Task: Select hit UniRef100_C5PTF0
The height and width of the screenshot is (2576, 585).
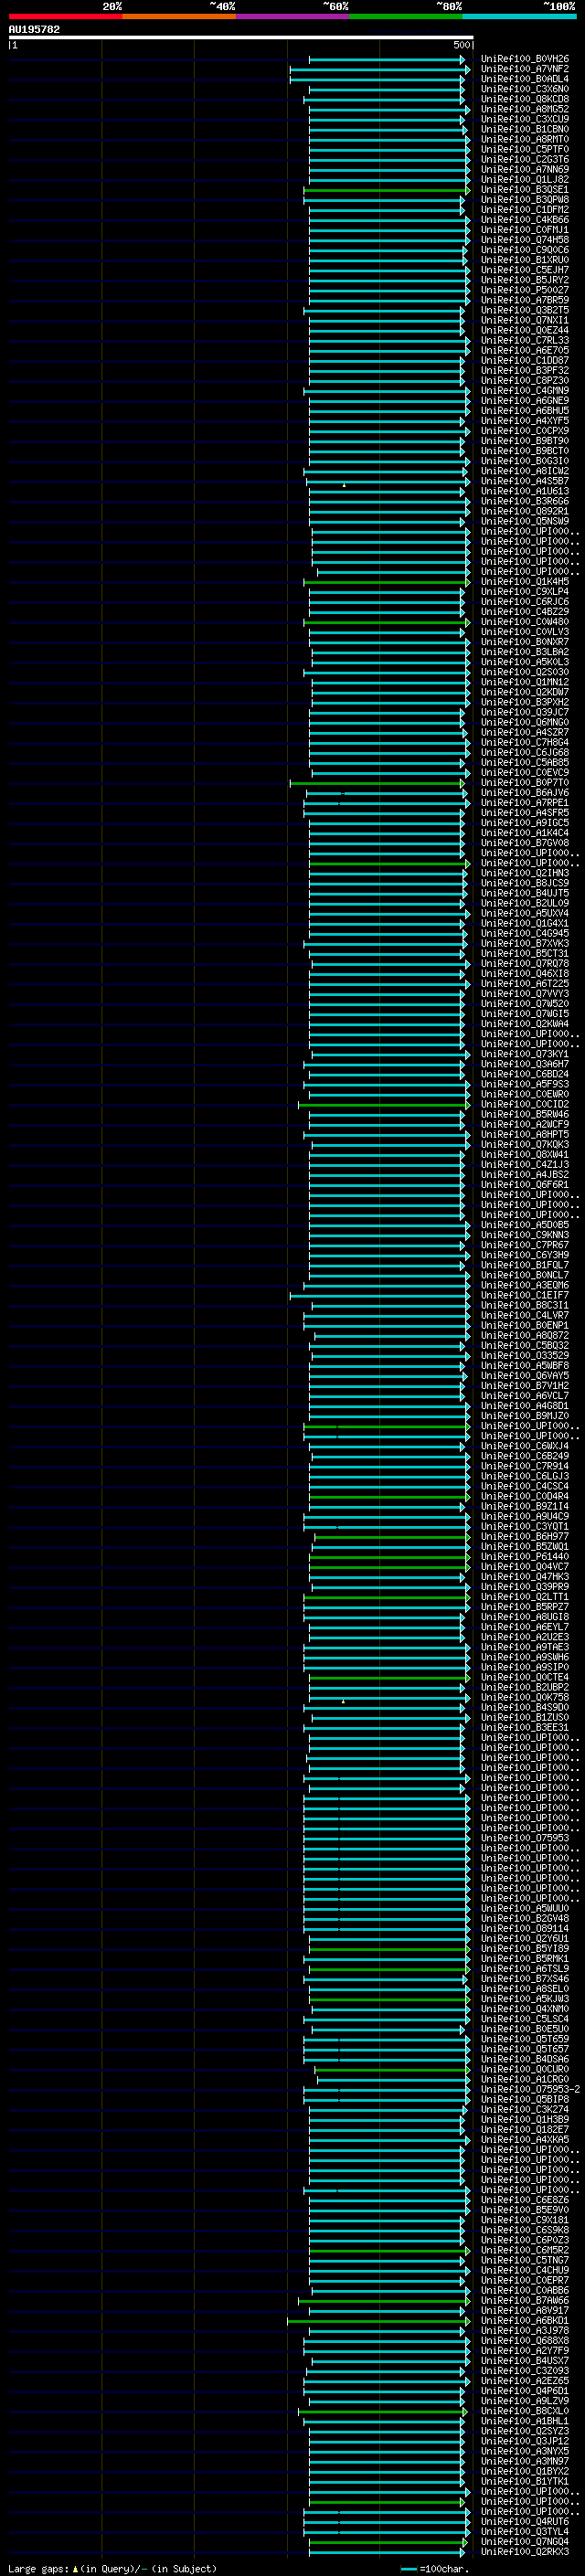Action: click(x=524, y=150)
